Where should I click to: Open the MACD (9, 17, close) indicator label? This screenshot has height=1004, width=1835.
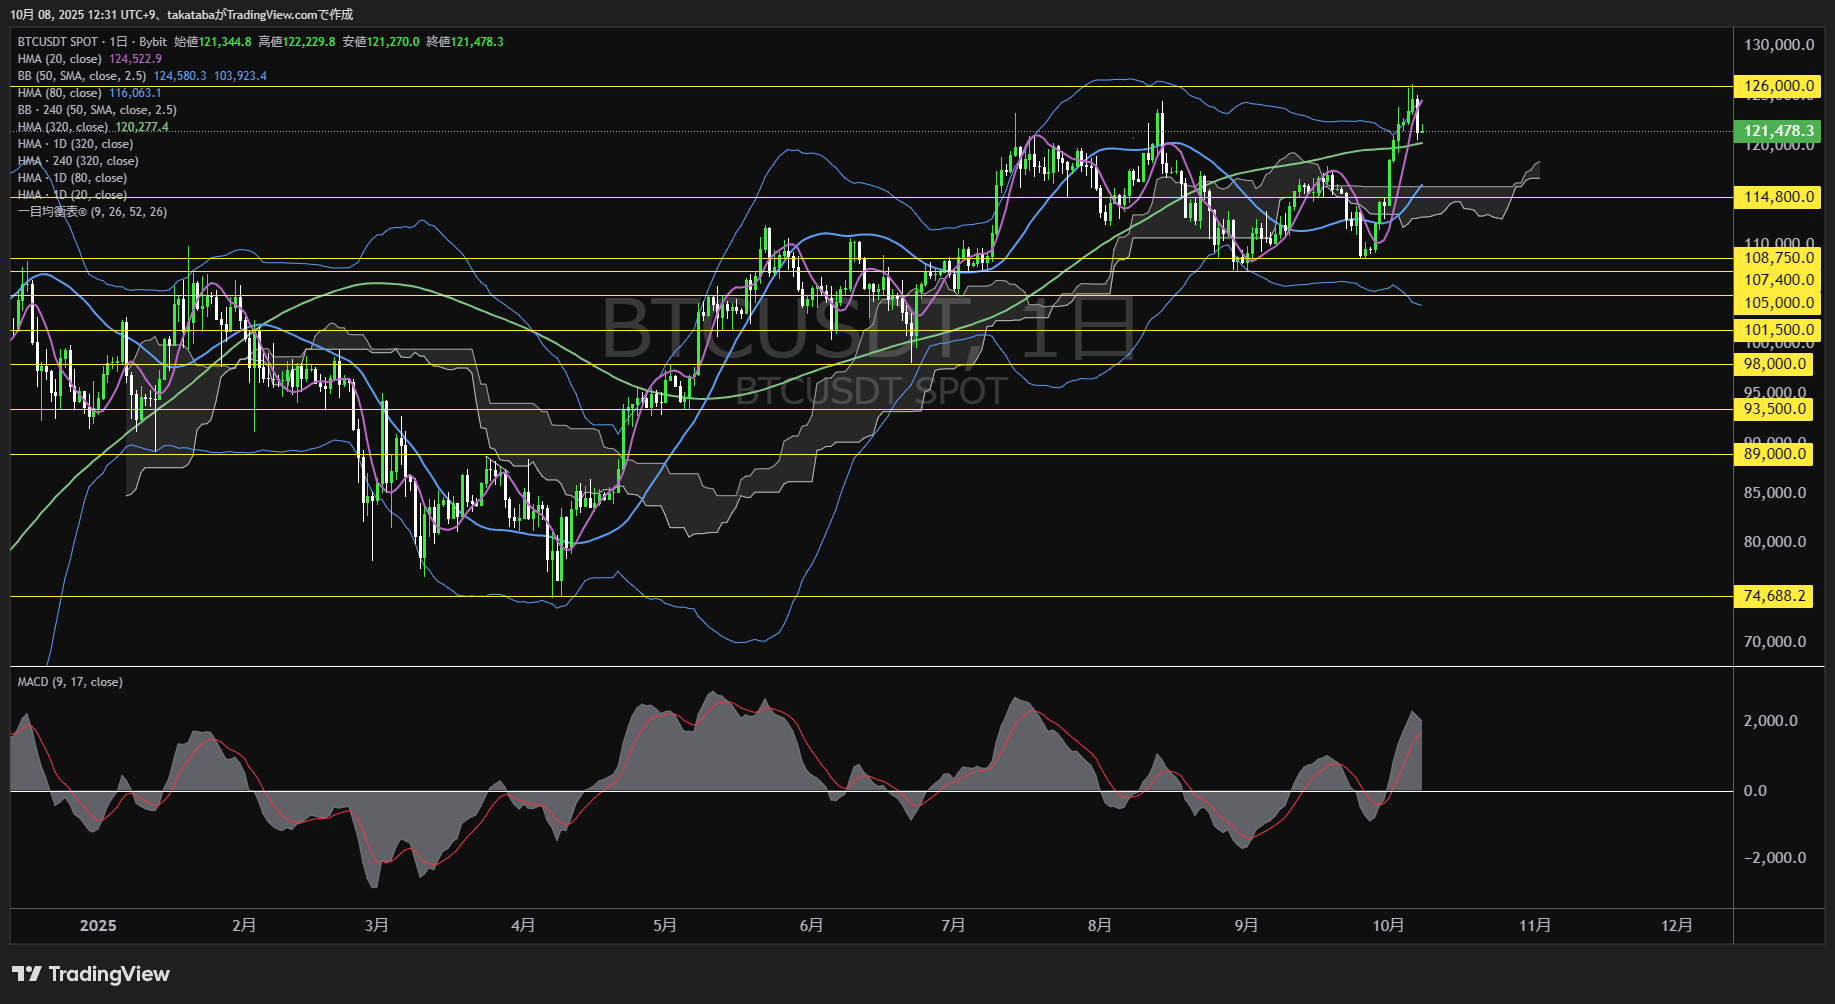click(x=70, y=682)
